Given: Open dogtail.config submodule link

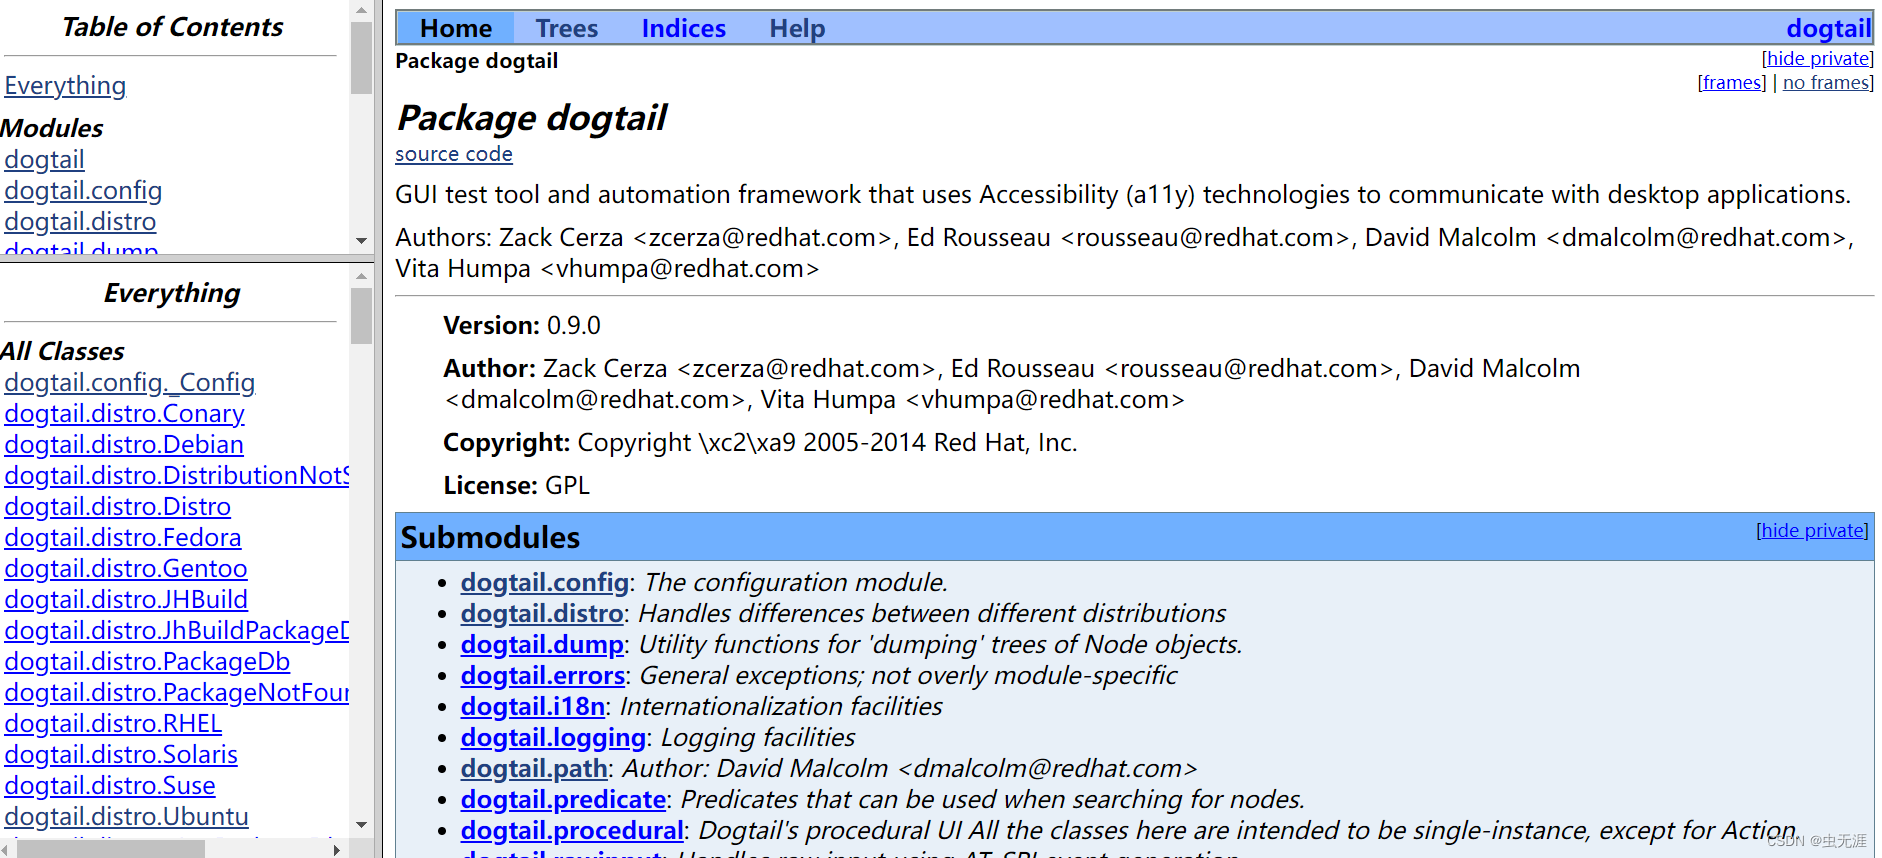Looking at the screenshot, I should (x=545, y=582).
